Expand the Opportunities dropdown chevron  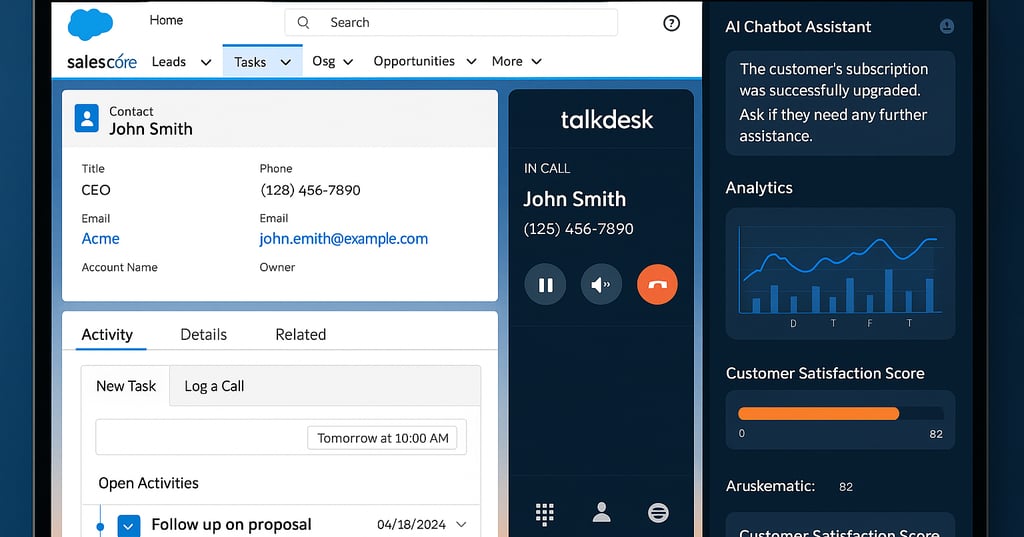(471, 61)
